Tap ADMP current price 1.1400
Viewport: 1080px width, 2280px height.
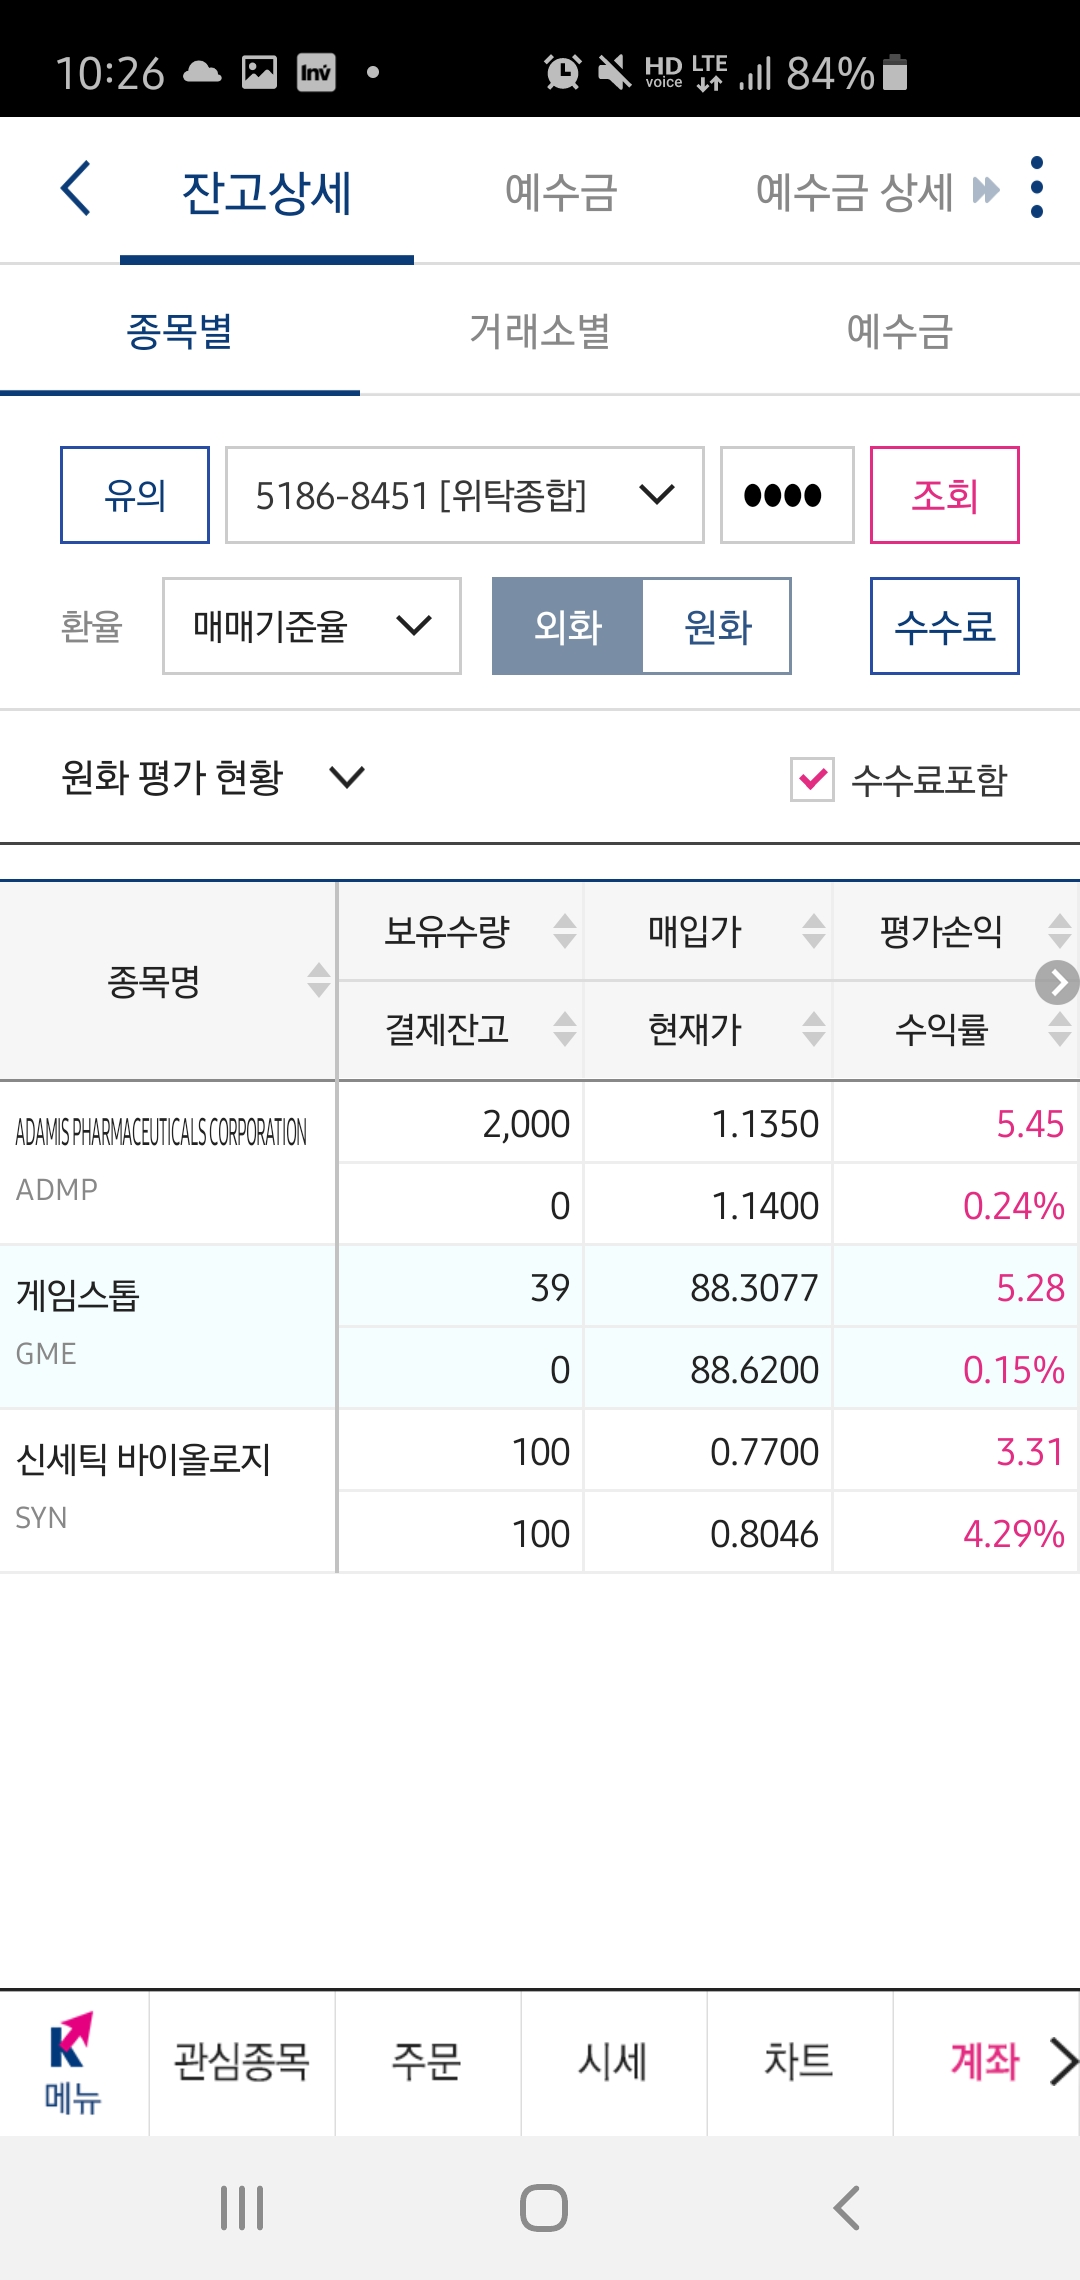click(x=765, y=1206)
